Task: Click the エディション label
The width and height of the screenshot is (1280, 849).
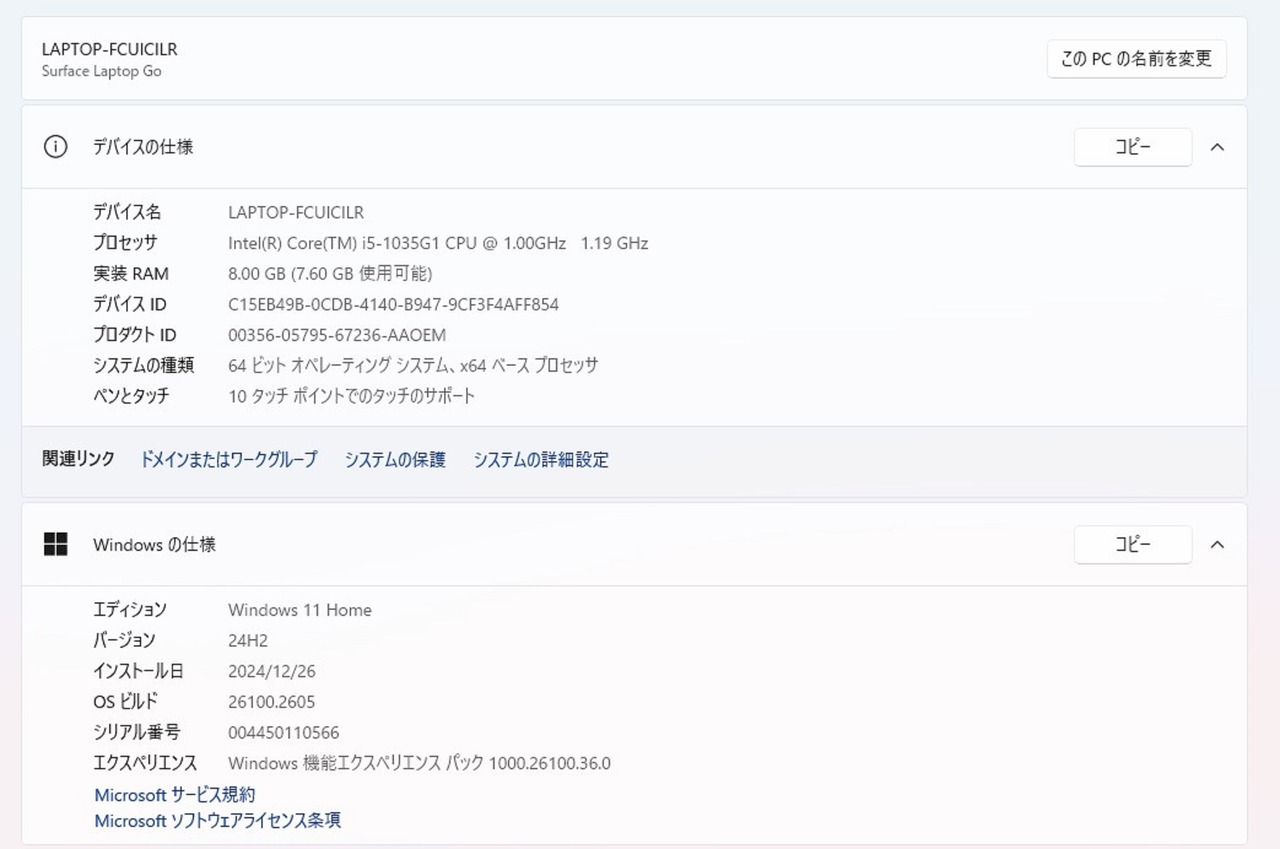Action: click(x=130, y=610)
